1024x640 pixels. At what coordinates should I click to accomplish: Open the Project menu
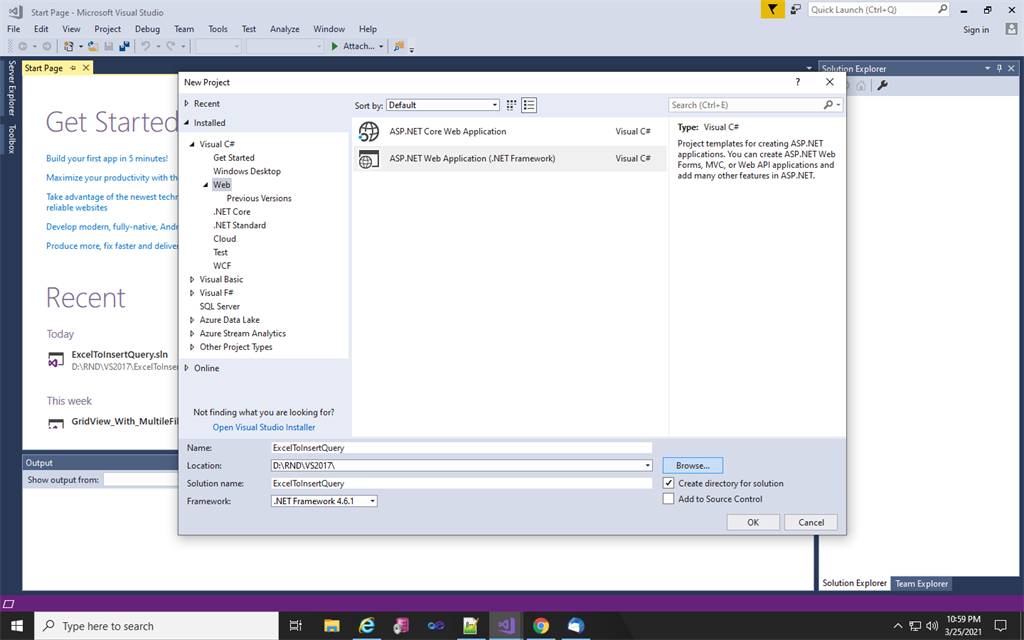107,29
